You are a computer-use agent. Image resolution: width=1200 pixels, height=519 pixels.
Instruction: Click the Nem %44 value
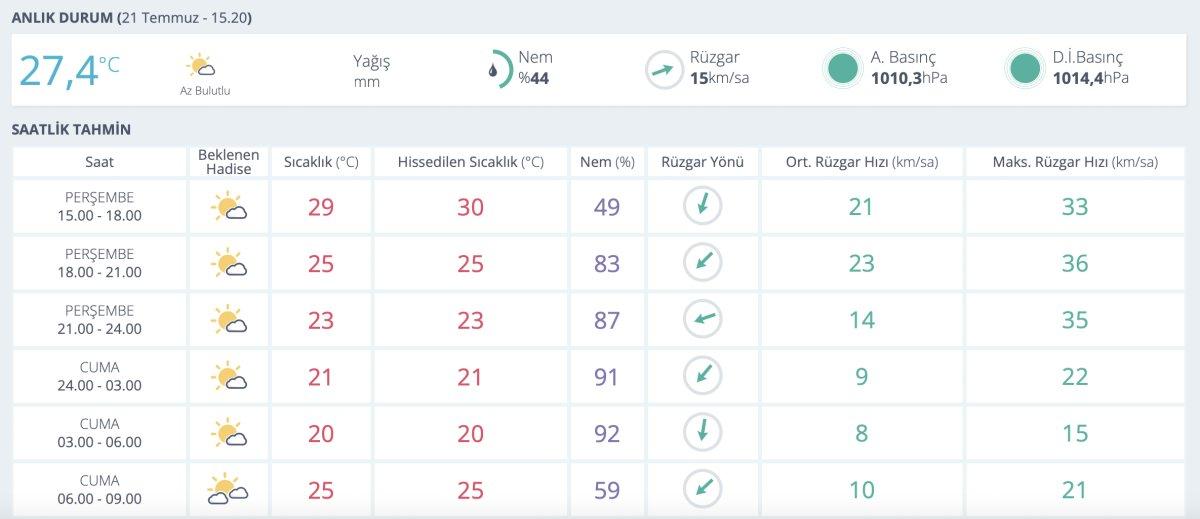click(x=534, y=79)
